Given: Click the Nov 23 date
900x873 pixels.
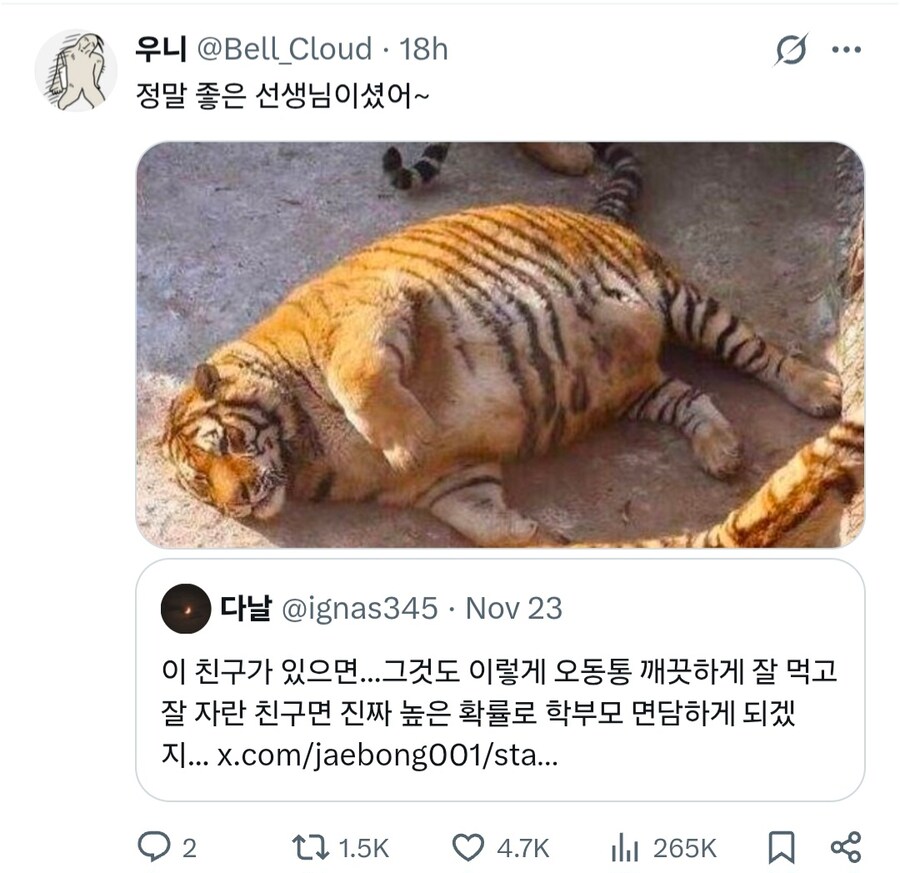Looking at the screenshot, I should point(514,608).
